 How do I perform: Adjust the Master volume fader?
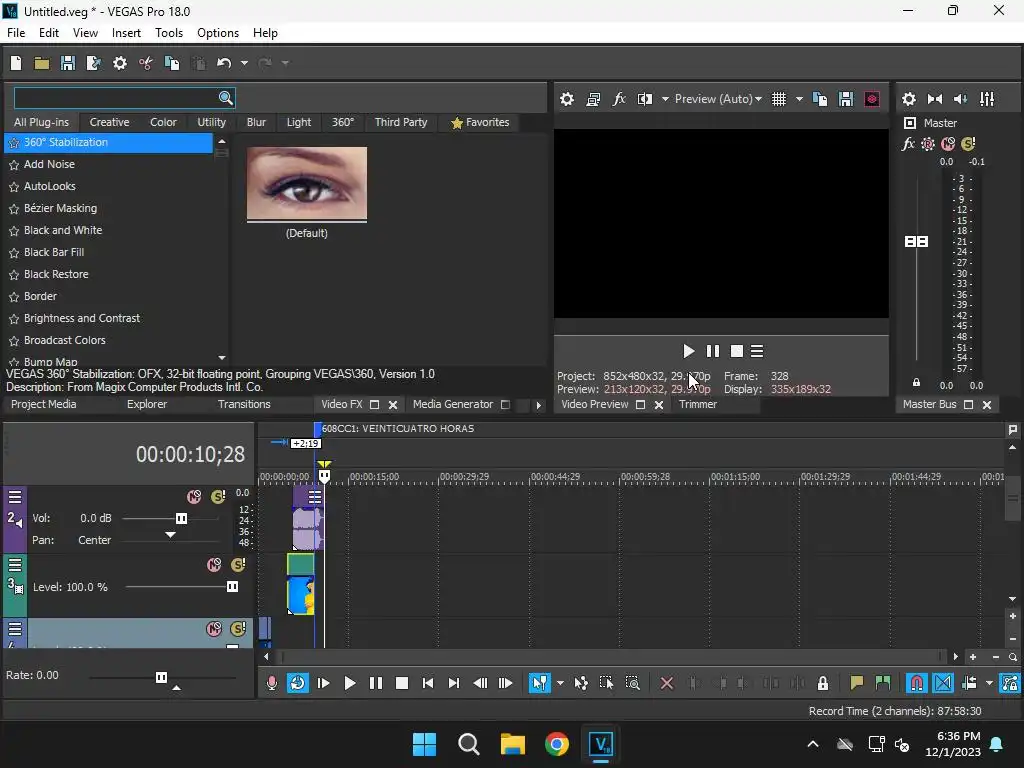[916, 242]
